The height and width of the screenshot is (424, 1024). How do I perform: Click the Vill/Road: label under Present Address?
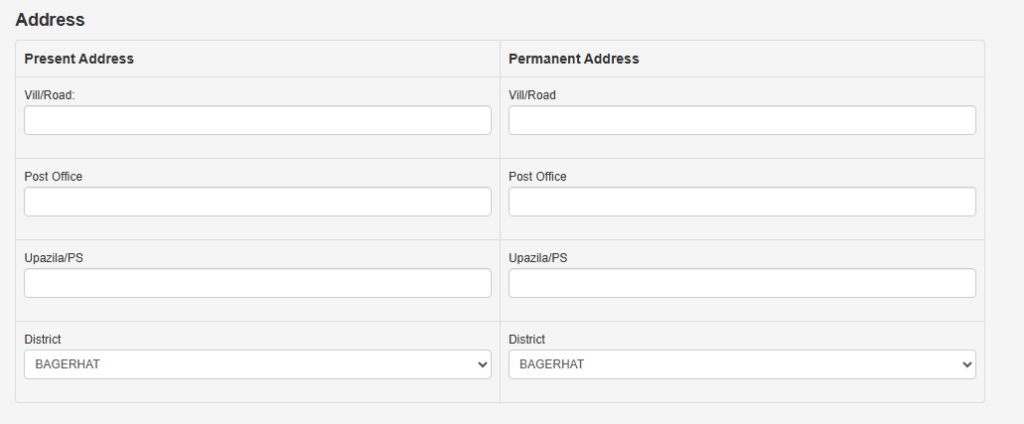tap(50, 95)
